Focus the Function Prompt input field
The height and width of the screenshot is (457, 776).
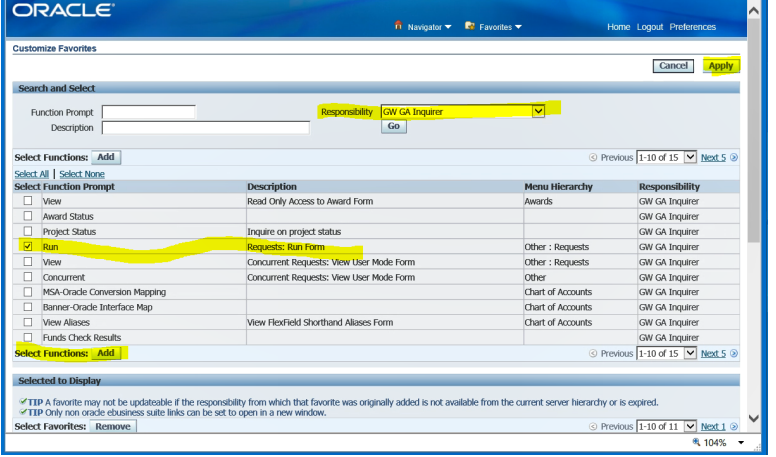tap(148, 112)
